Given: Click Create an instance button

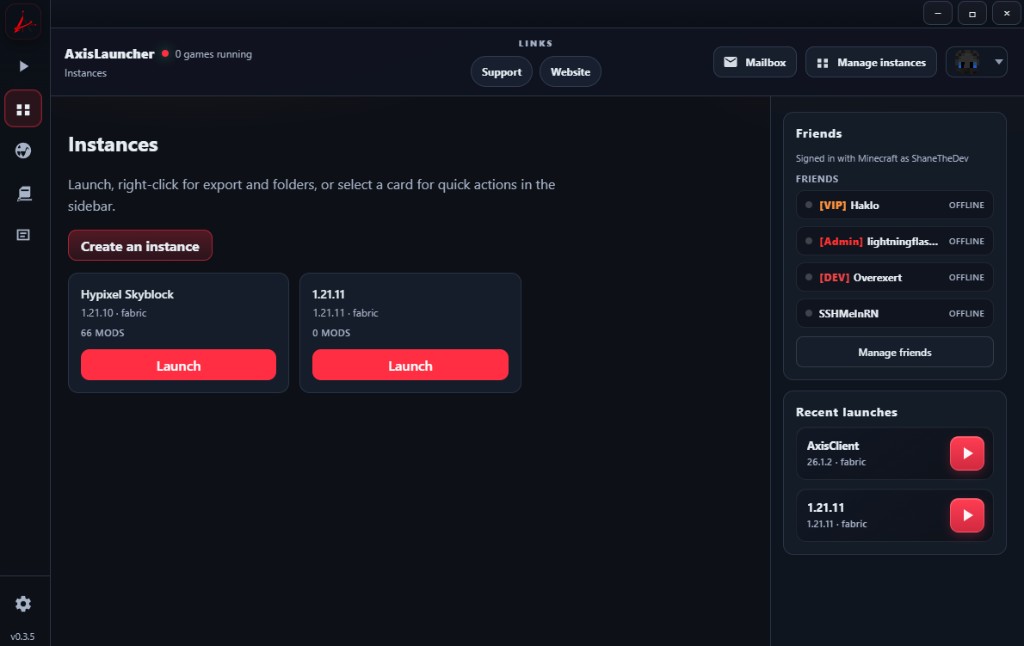Looking at the screenshot, I should click(x=140, y=246).
